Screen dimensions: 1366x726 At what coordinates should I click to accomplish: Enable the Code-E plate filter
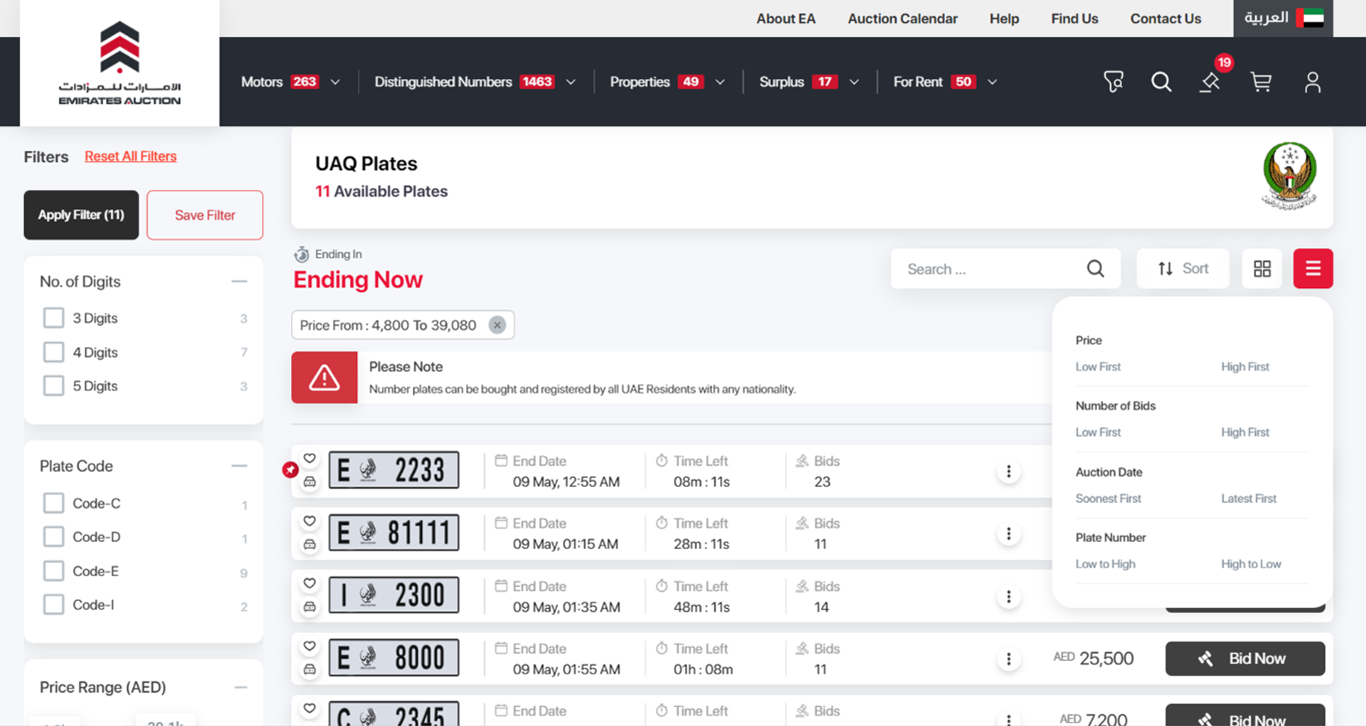pyautogui.click(x=54, y=571)
